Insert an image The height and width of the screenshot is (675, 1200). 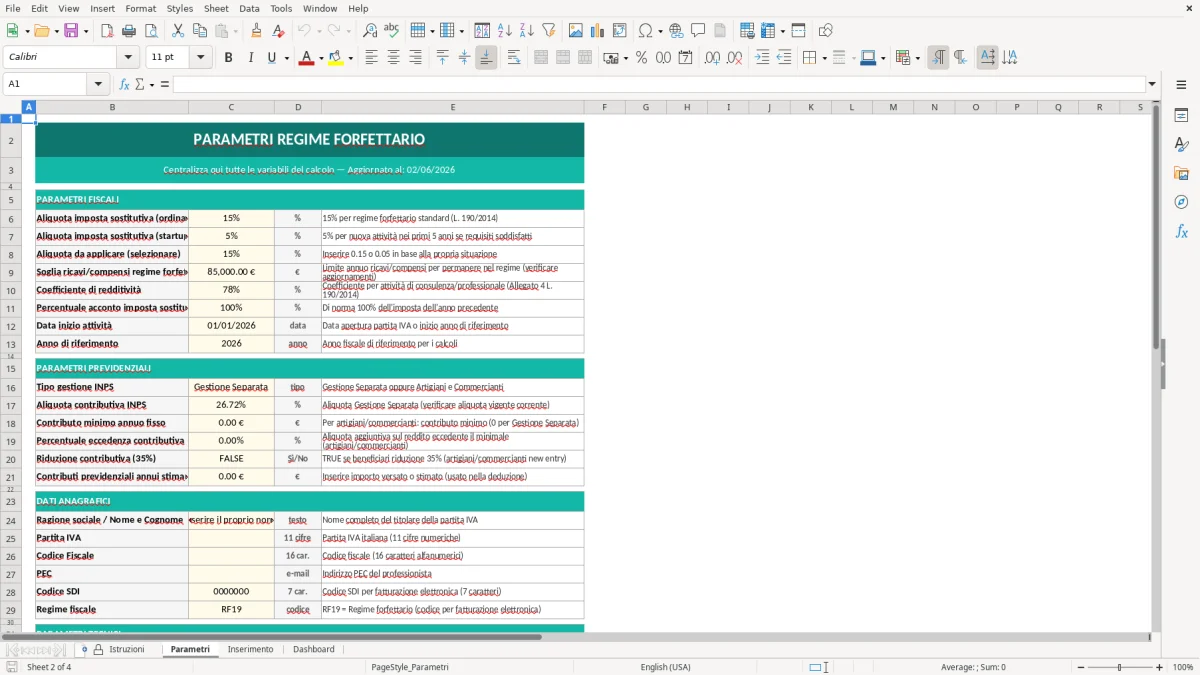coord(576,31)
